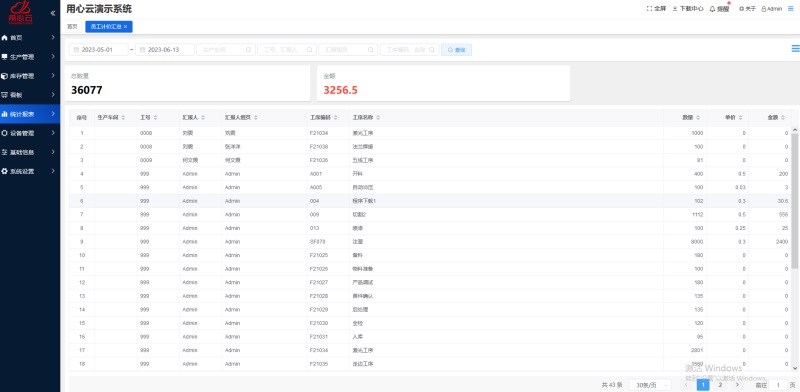Click the search icon in the third filter field

[370, 50]
